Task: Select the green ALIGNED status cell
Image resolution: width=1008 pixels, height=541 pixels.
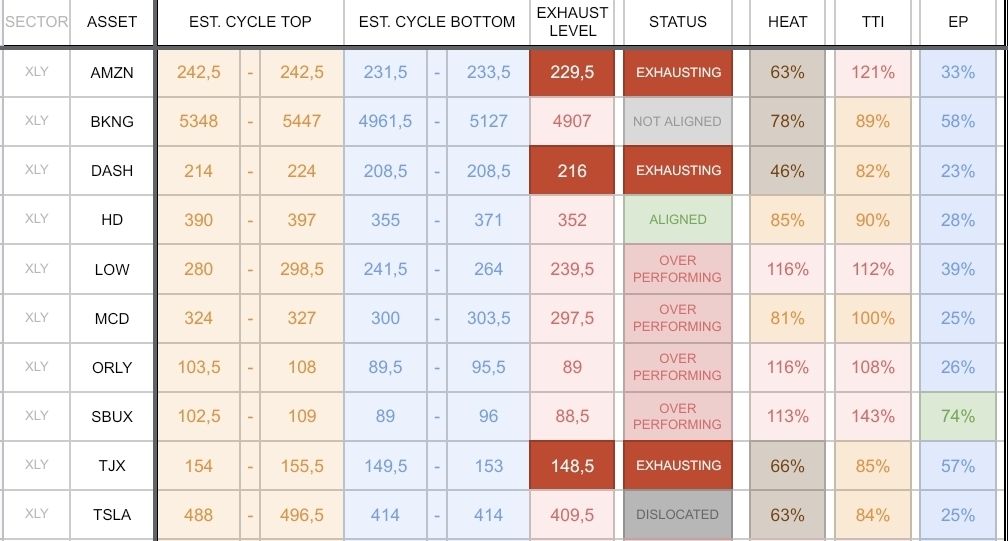Action: pos(677,220)
